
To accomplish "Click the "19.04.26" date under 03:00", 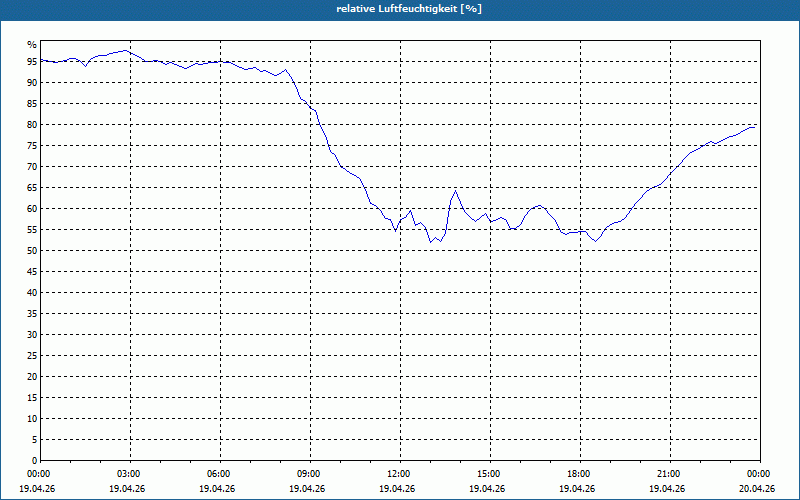I will [x=127, y=489].
